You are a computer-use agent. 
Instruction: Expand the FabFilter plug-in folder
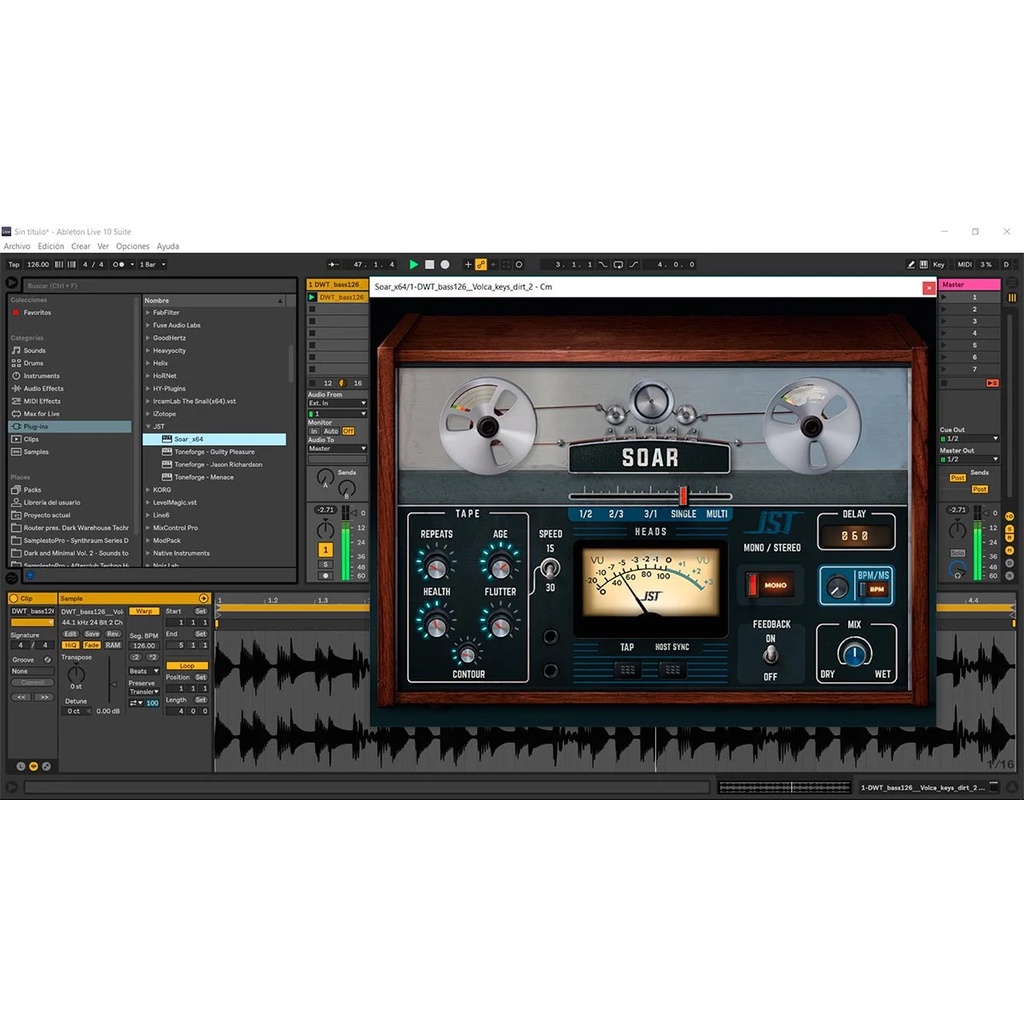pyautogui.click(x=148, y=313)
